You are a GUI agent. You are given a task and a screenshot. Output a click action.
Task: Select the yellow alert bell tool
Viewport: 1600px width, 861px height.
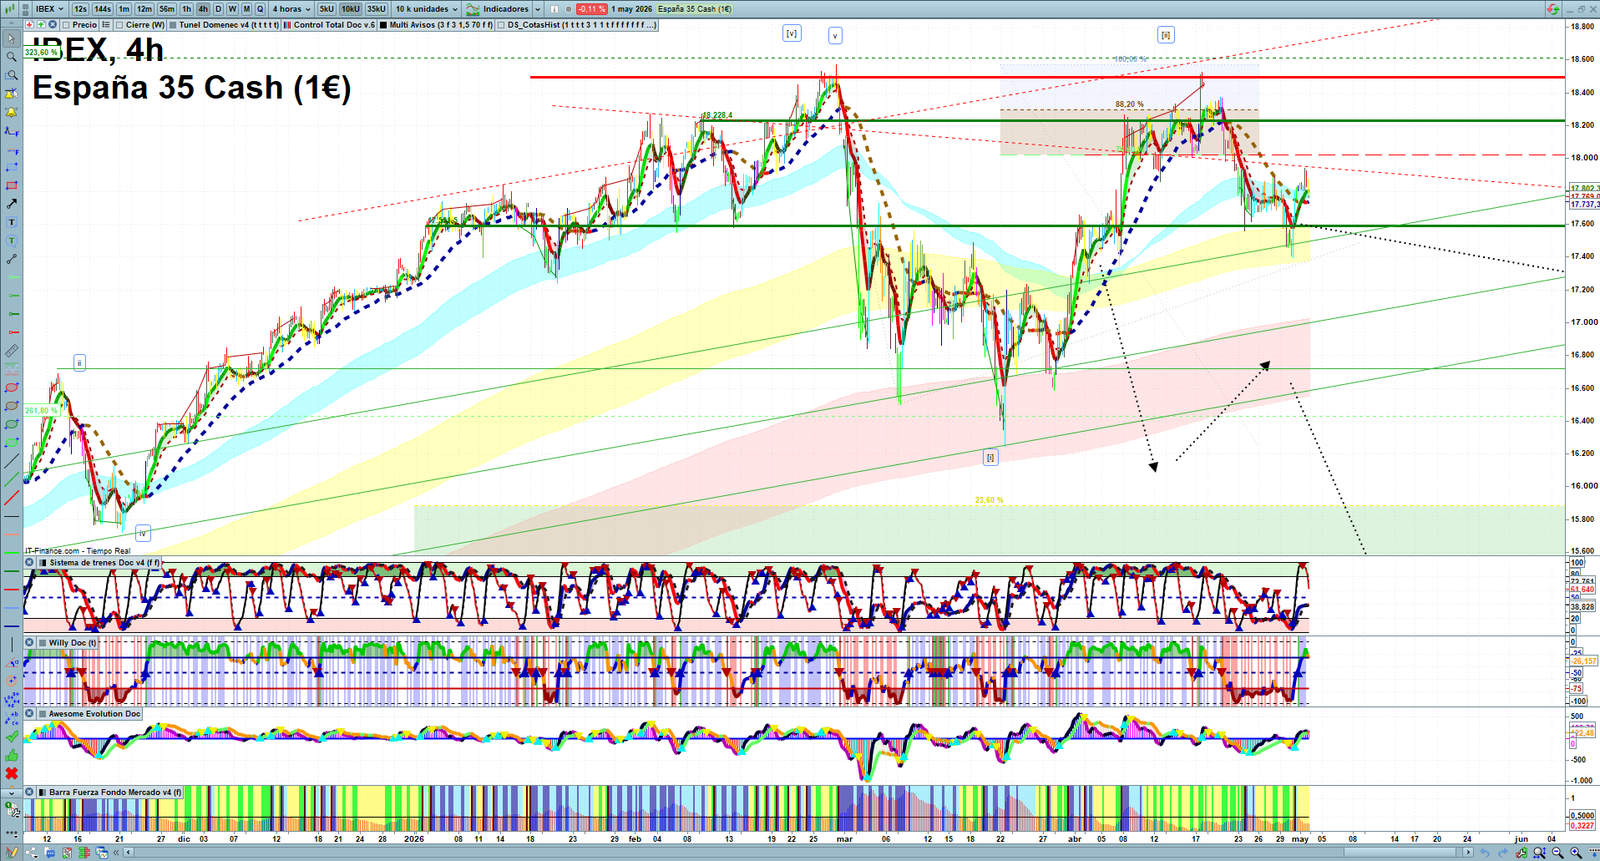coord(12,113)
